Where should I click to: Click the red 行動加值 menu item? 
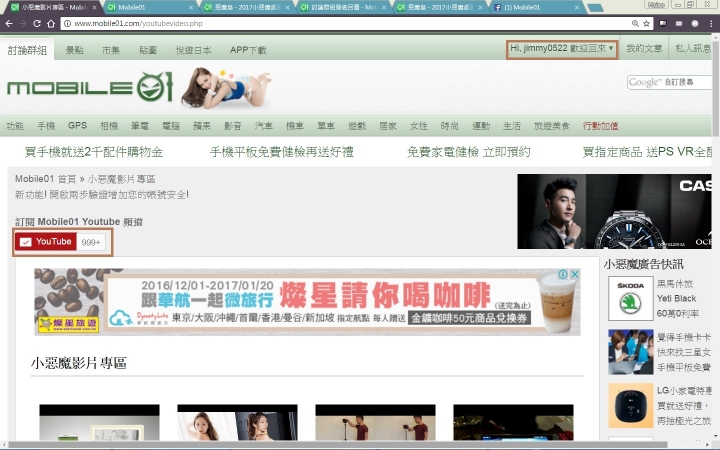point(601,126)
